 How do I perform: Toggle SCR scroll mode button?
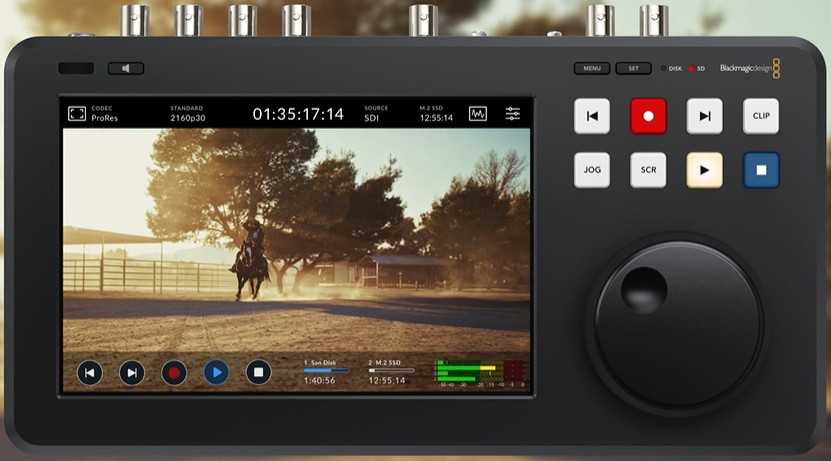click(x=648, y=170)
